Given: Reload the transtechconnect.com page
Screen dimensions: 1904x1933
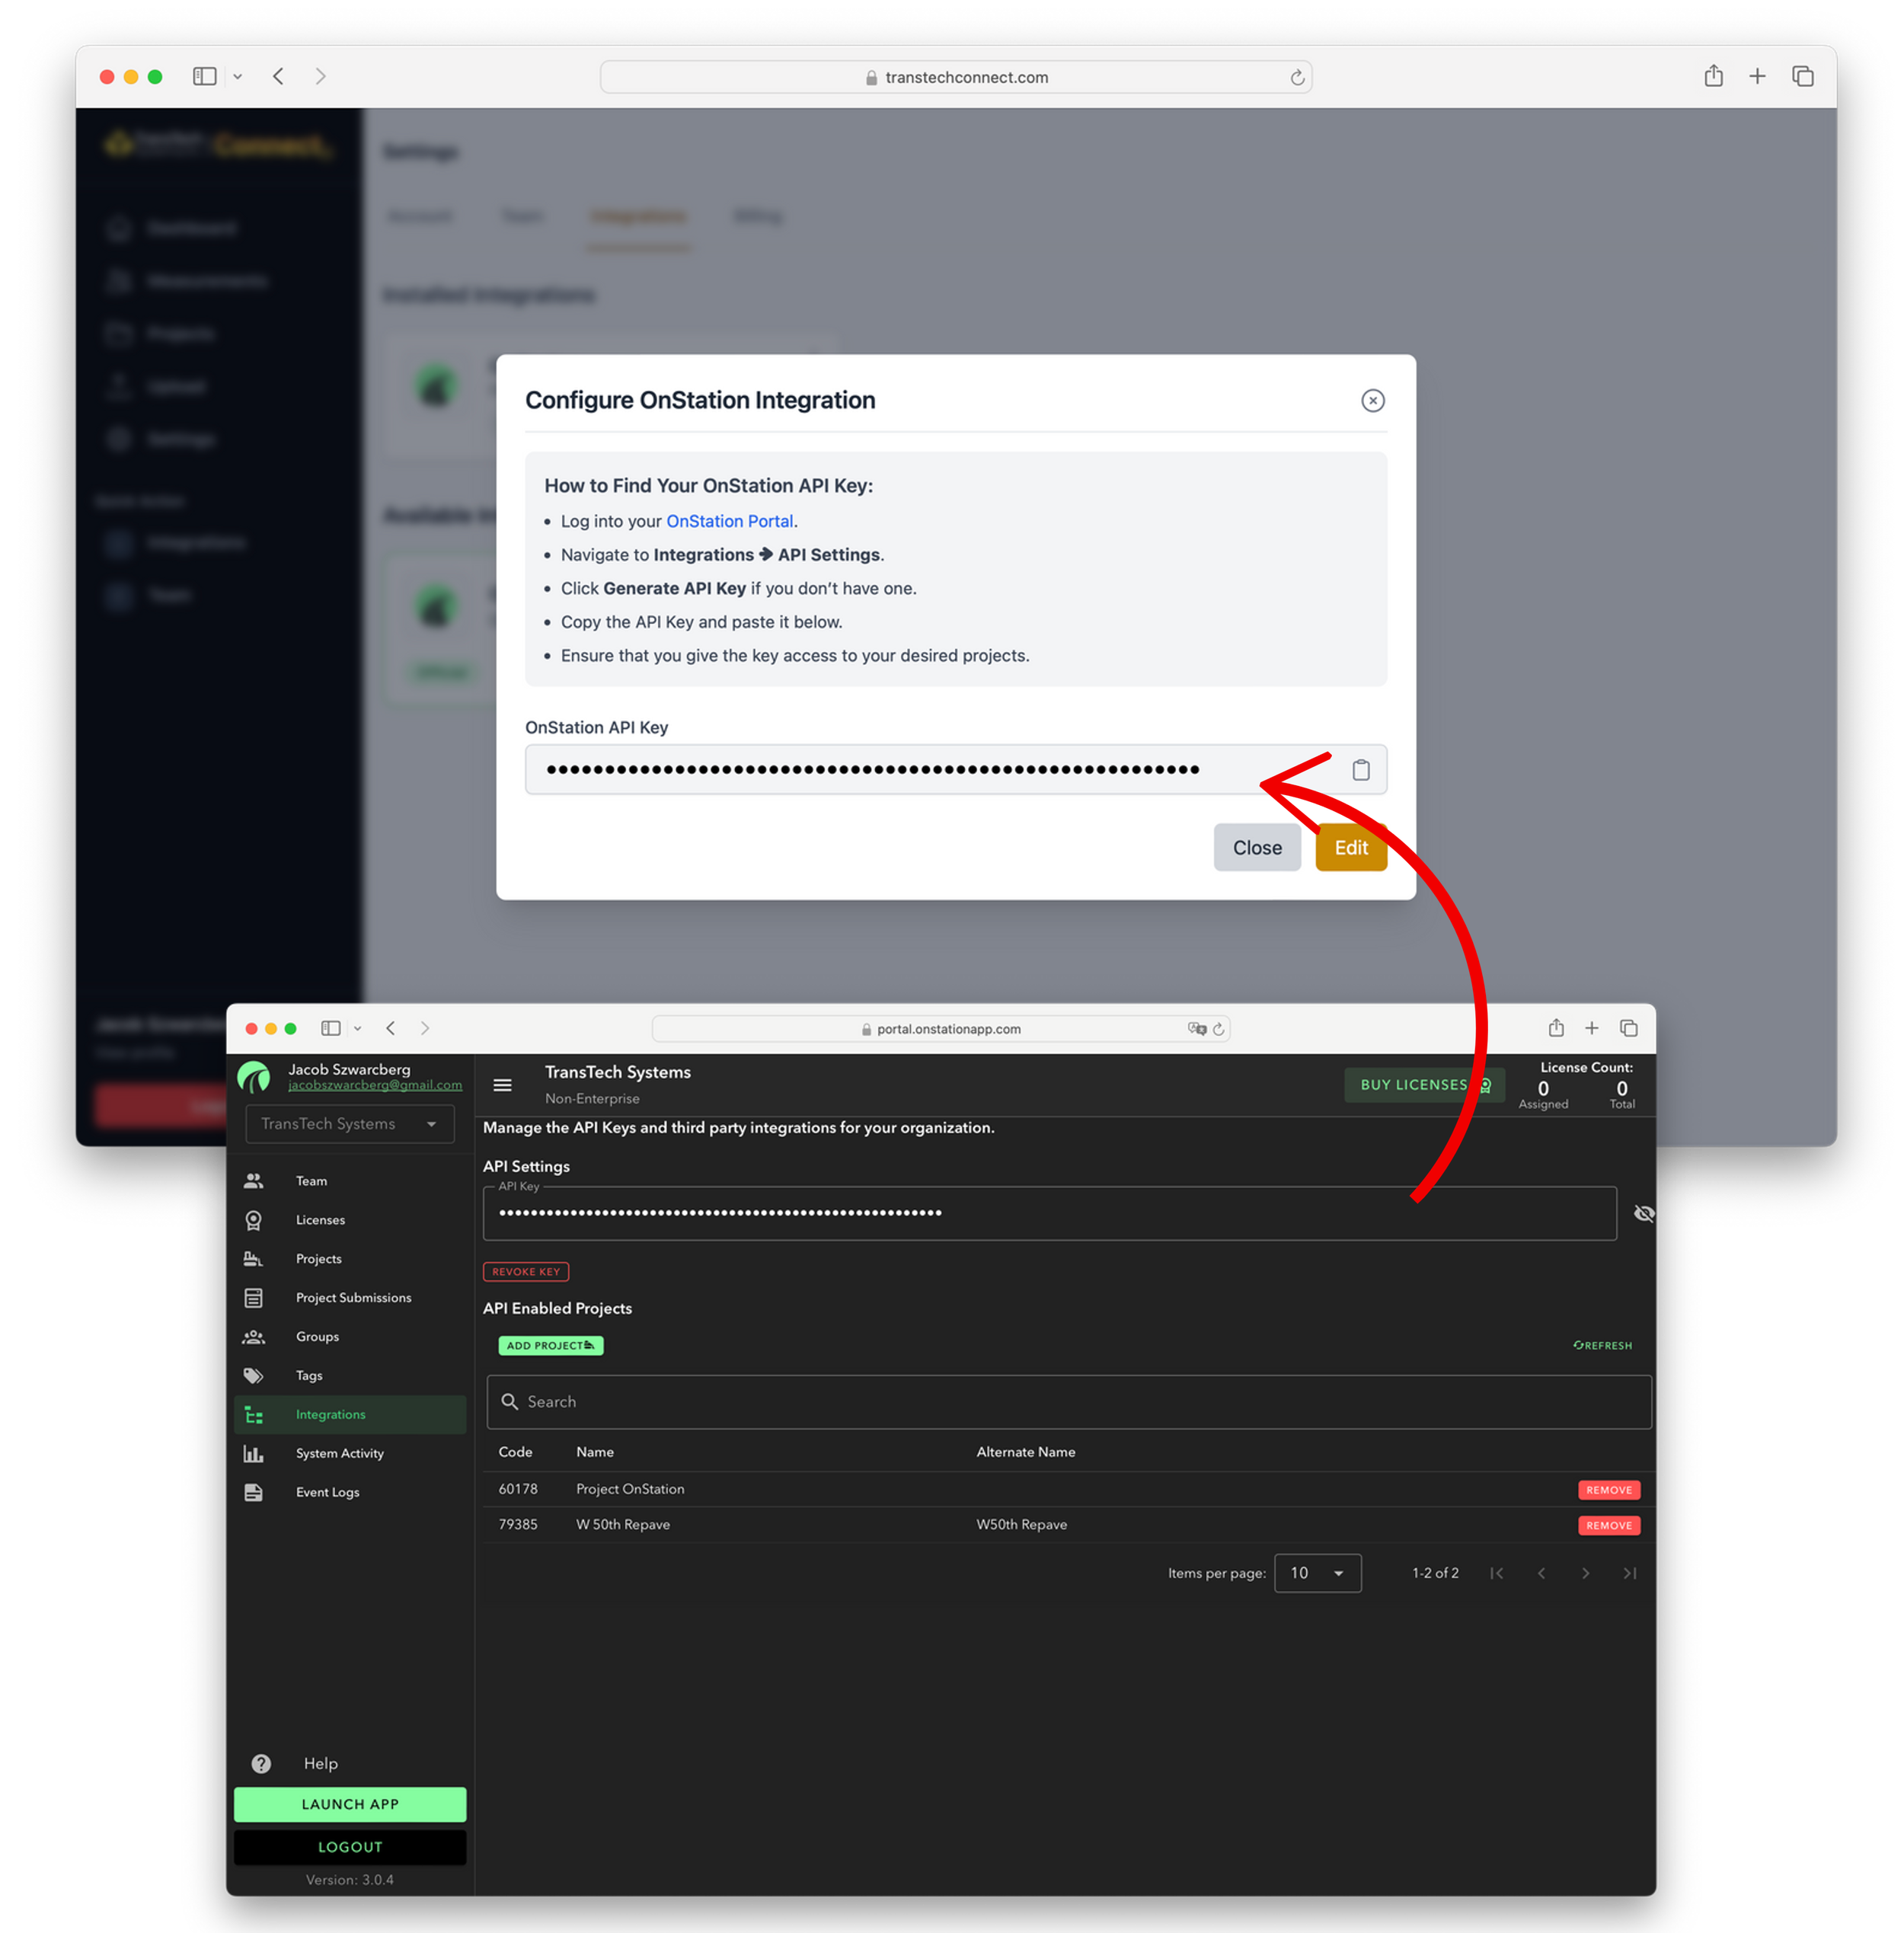Looking at the screenshot, I should tap(1296, 77).
